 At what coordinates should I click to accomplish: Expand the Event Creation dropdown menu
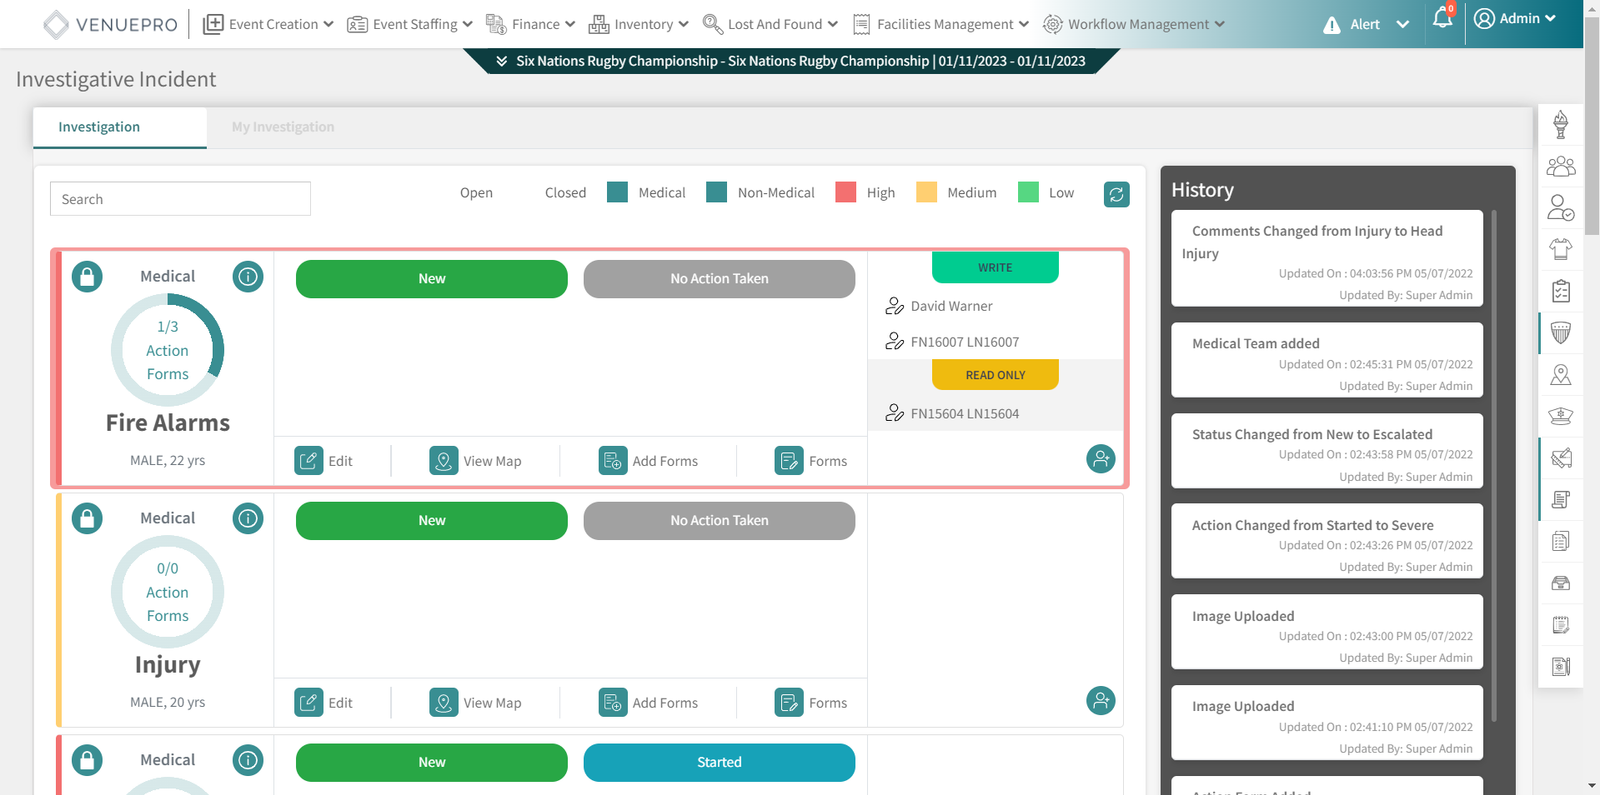[x=268, y=24]
